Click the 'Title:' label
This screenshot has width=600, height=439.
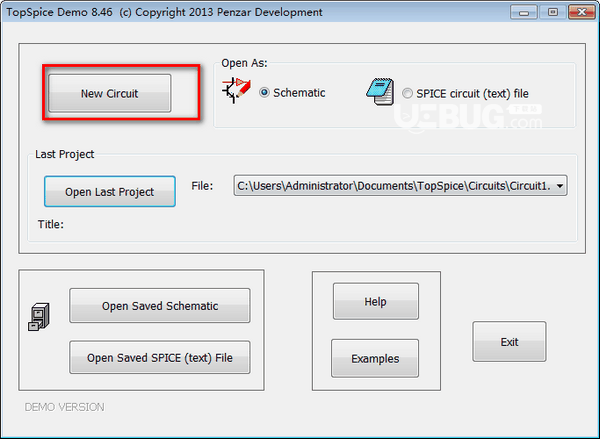[51, 224]
